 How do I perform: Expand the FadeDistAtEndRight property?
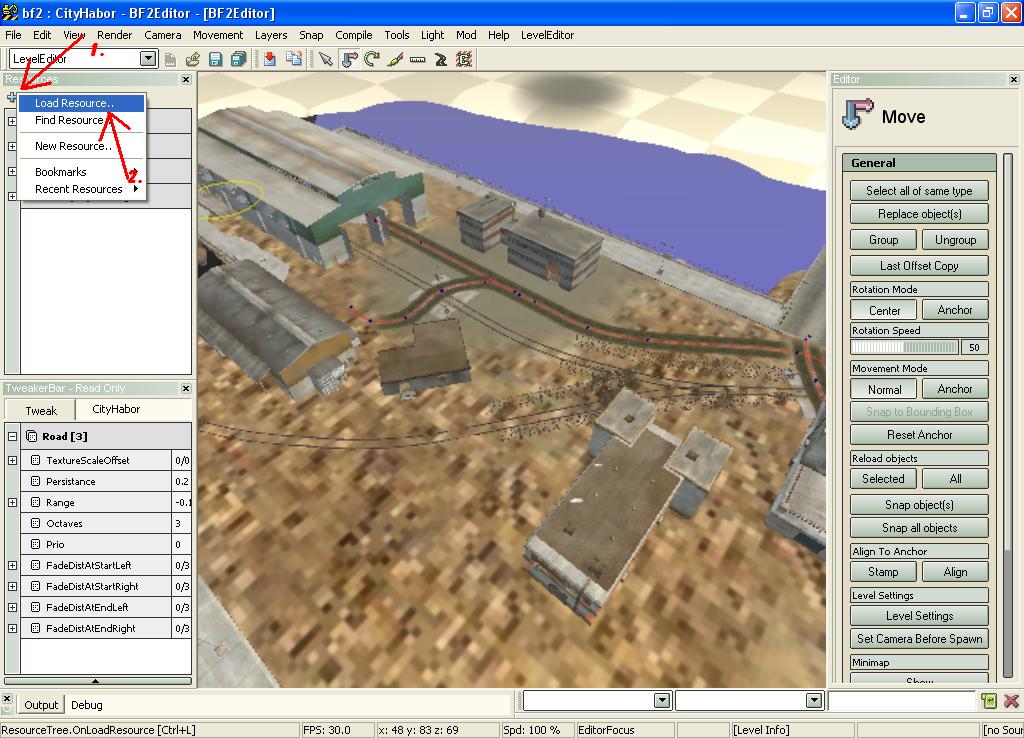pyautogui.click(x=12, y=628)
